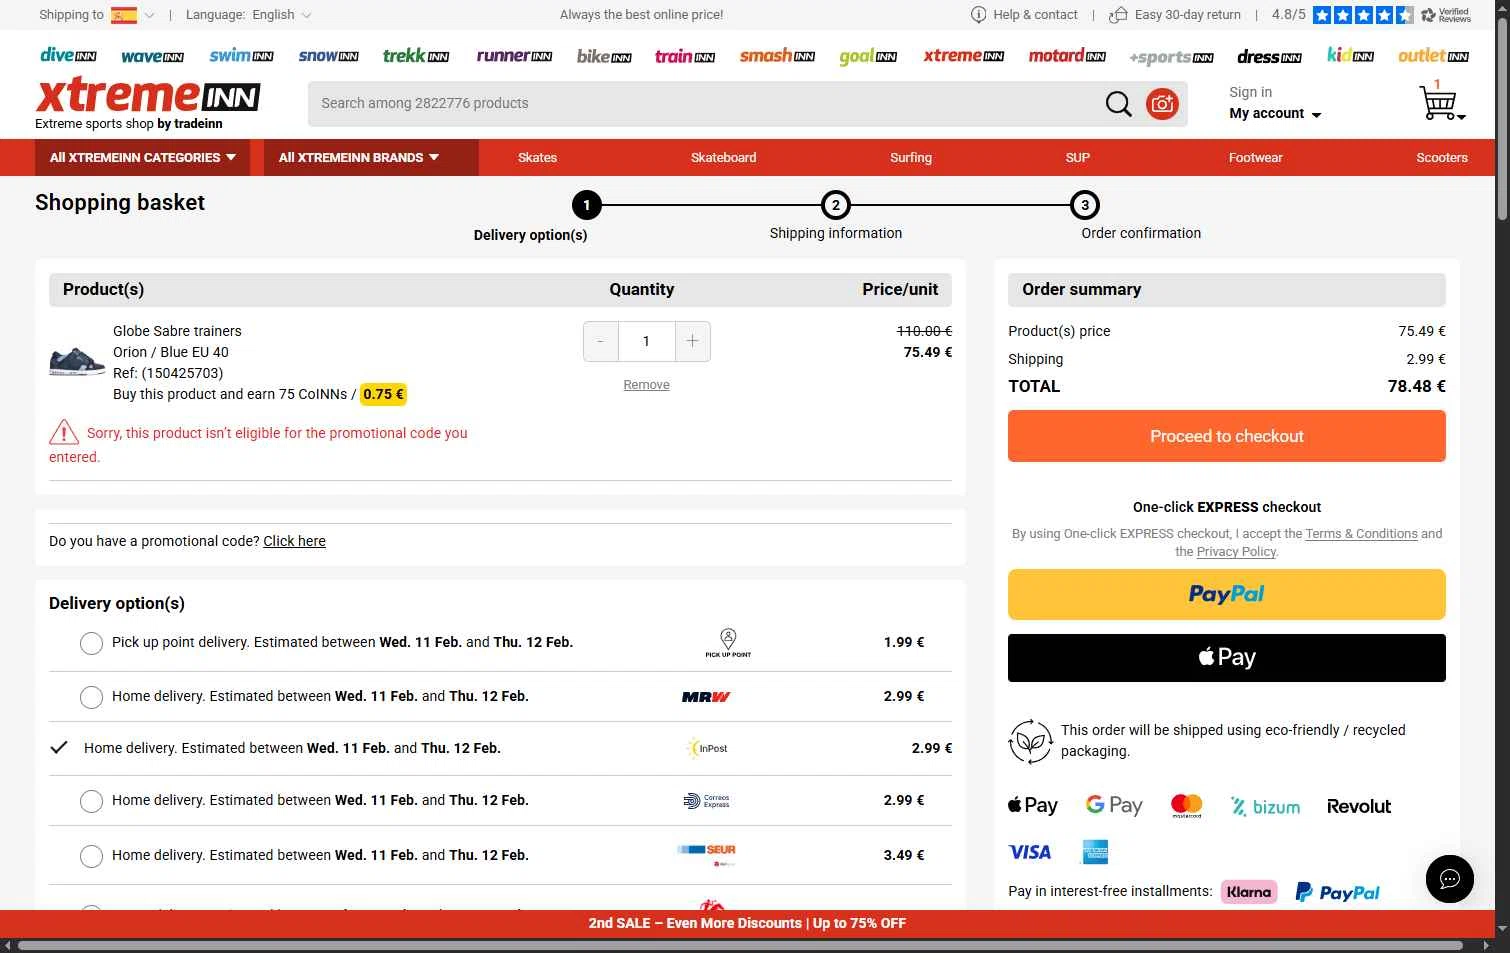Open the Skates menu item
Viewport: 1510px width, 953px height.
(x=537, y=158)
